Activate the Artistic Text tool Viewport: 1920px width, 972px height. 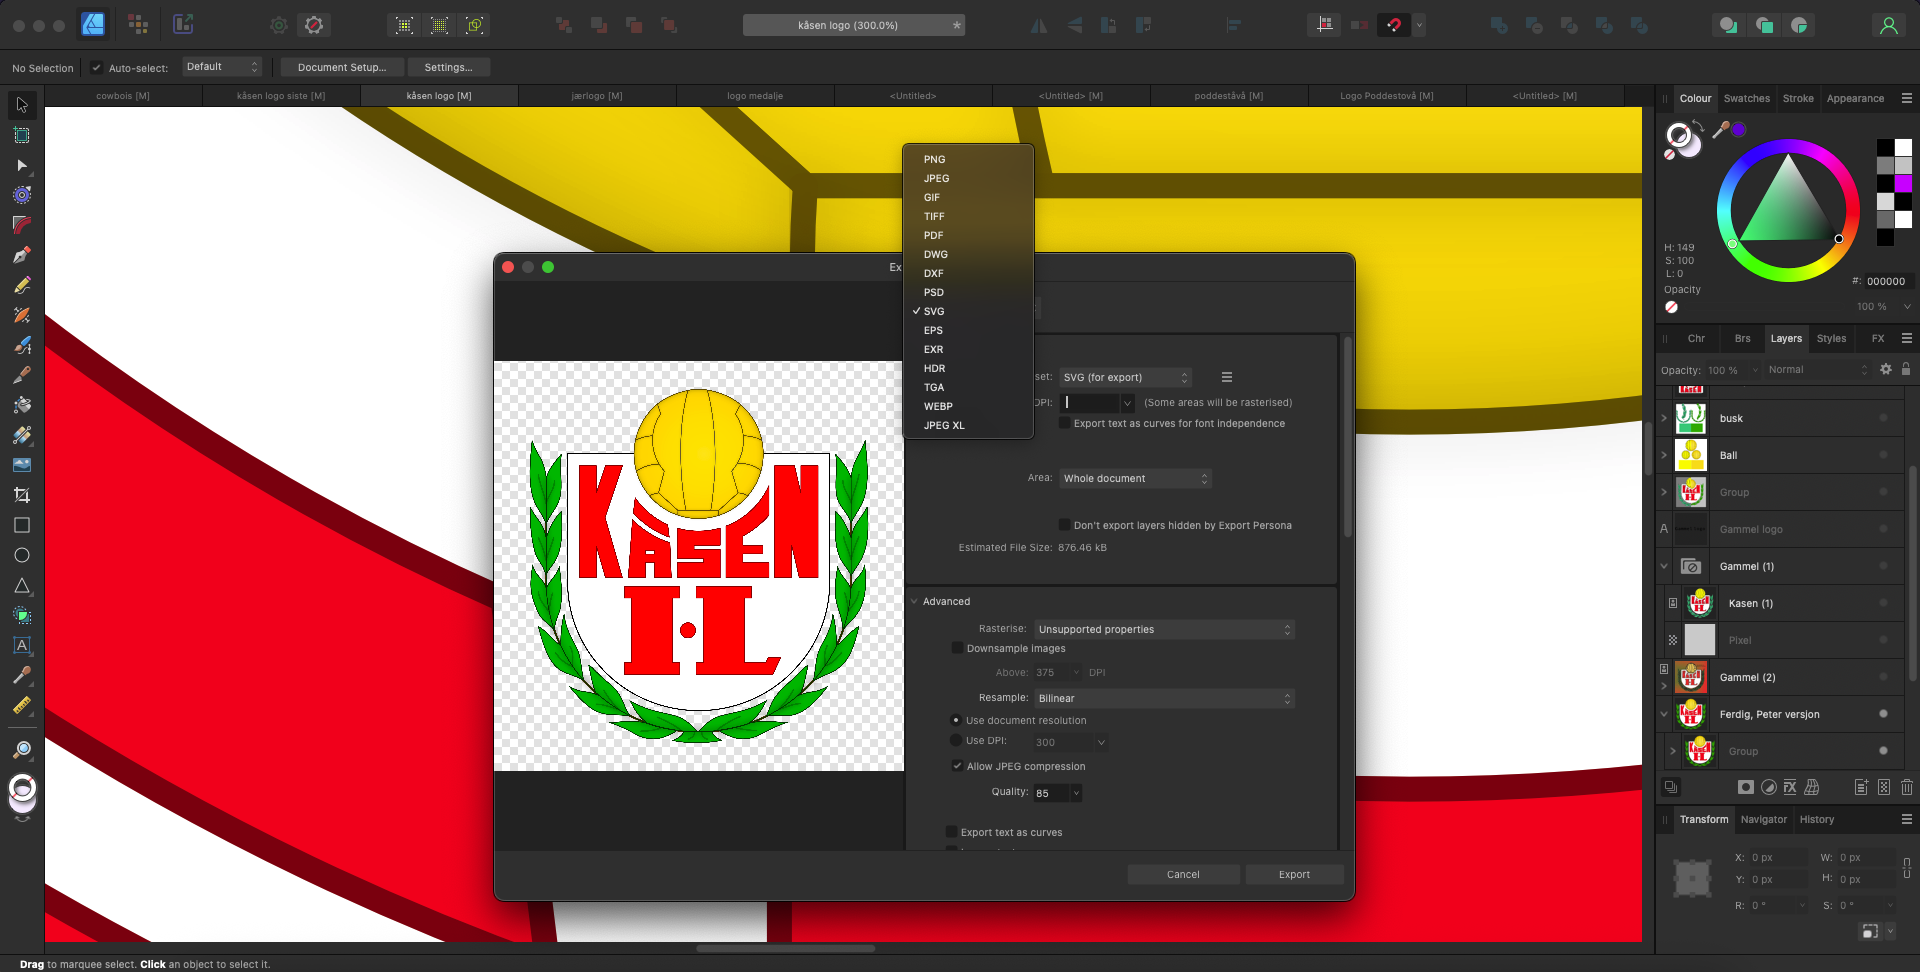[x=22, y=645]
